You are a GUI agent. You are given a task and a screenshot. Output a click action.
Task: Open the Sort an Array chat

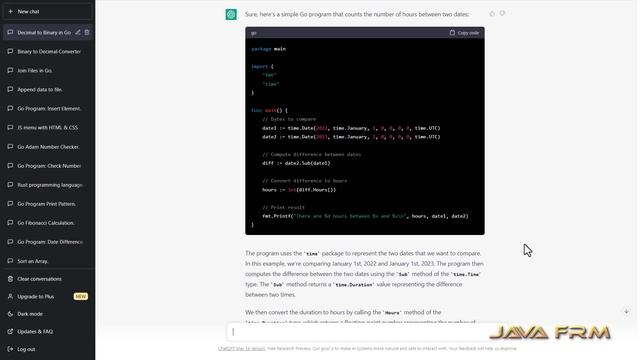(x=47, y=261)
